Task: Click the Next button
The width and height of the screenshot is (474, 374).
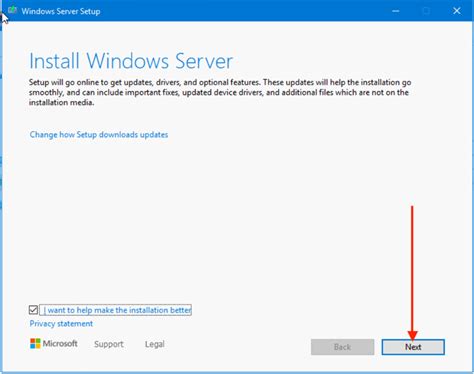Action: coord(413,347)
